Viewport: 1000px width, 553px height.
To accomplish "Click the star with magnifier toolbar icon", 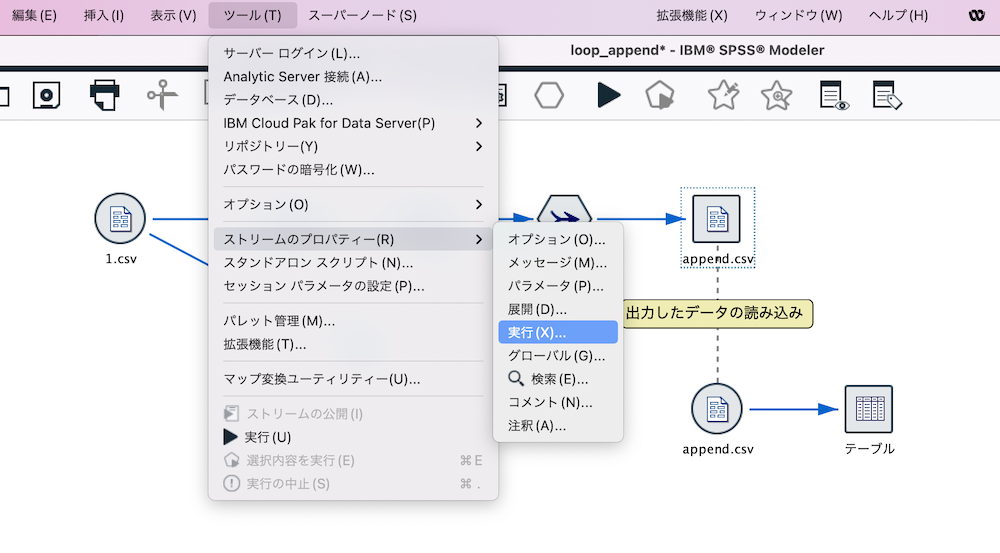I will pos(776,96).
